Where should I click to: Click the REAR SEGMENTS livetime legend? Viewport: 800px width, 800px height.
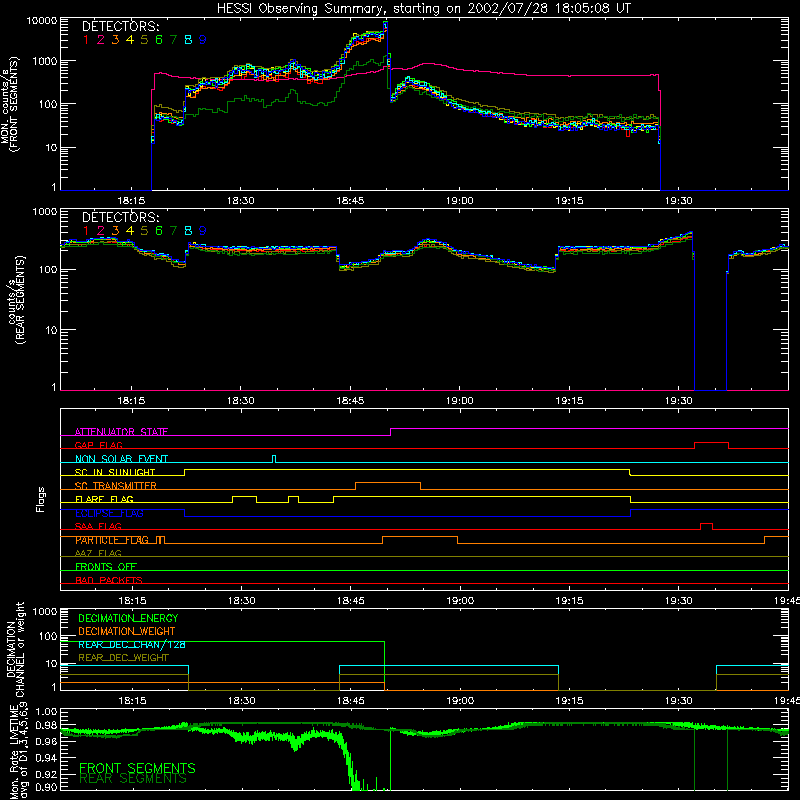coord(134,779)
